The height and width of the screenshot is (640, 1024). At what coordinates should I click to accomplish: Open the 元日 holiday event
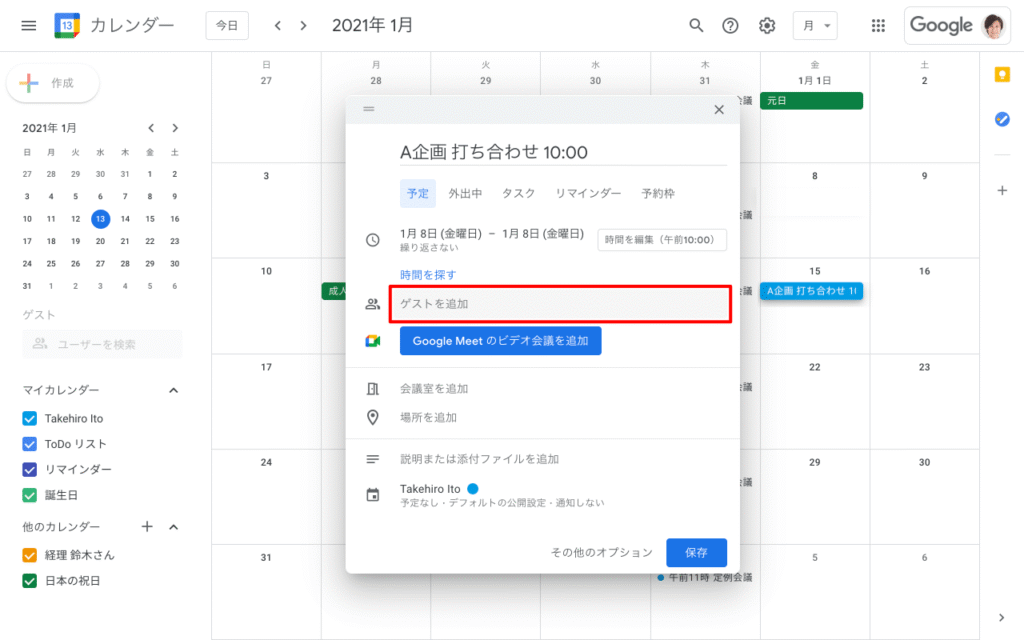(x=811, y=101)
